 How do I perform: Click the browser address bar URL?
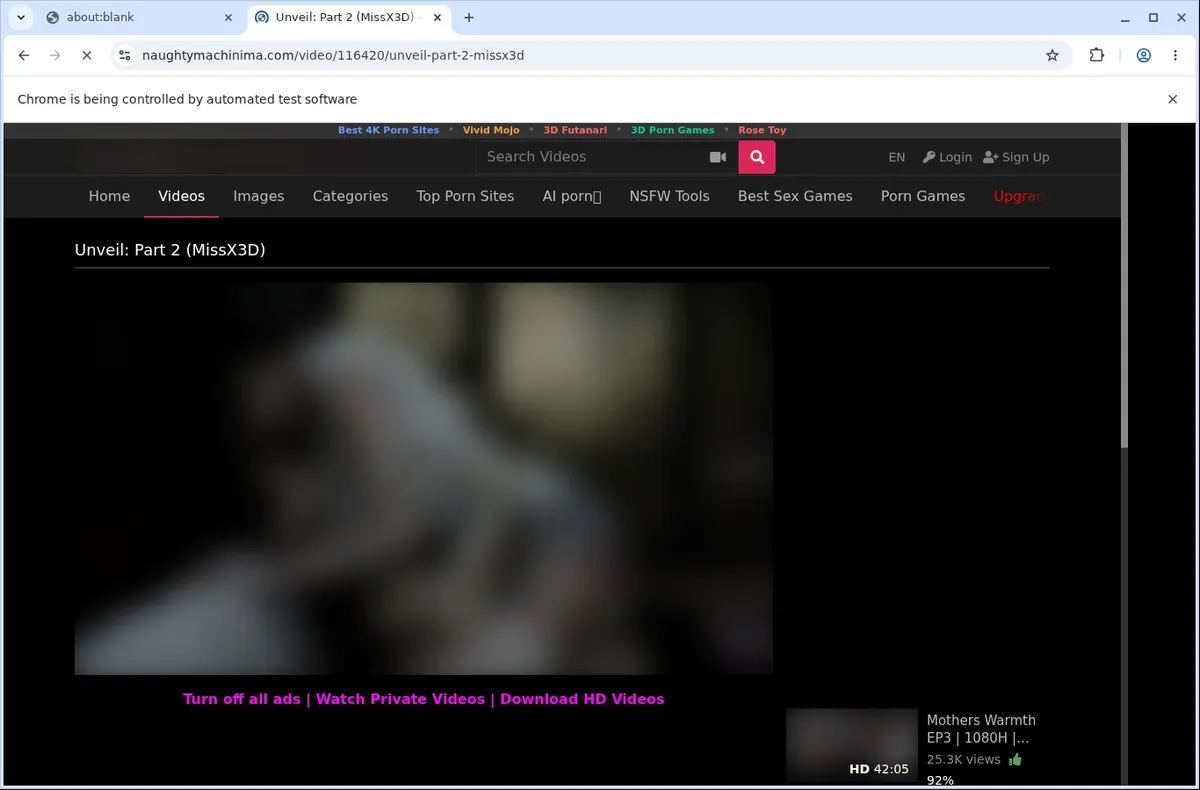[x=333, y=56]
